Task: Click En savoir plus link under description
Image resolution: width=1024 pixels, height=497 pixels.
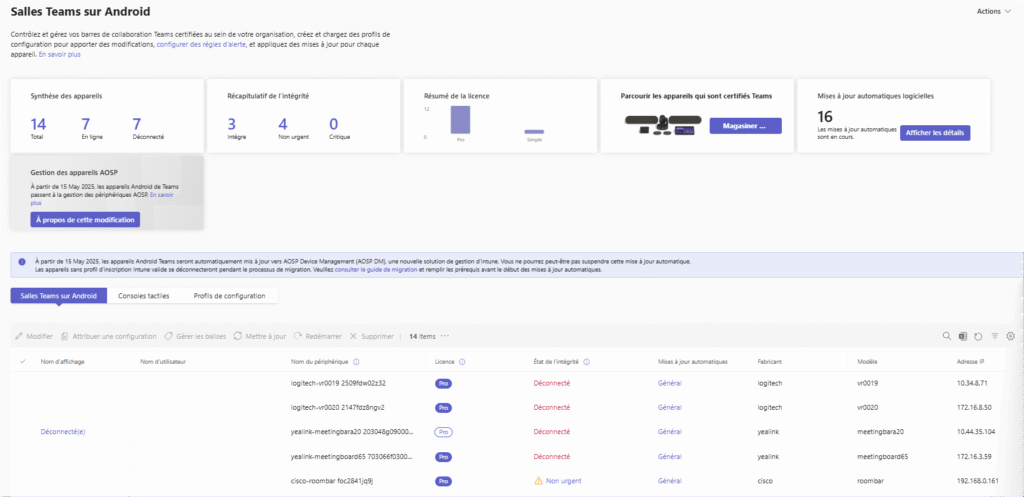Action: [x=59, y=55]
